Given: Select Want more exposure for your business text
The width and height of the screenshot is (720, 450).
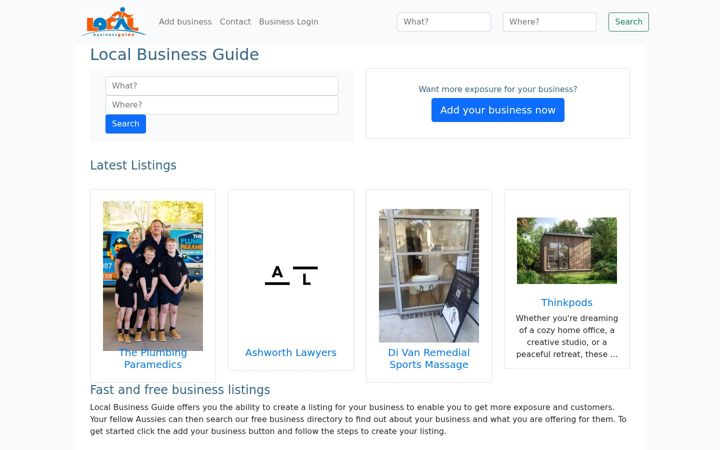Looking at the screenshot, I should (x=498, y=89).
